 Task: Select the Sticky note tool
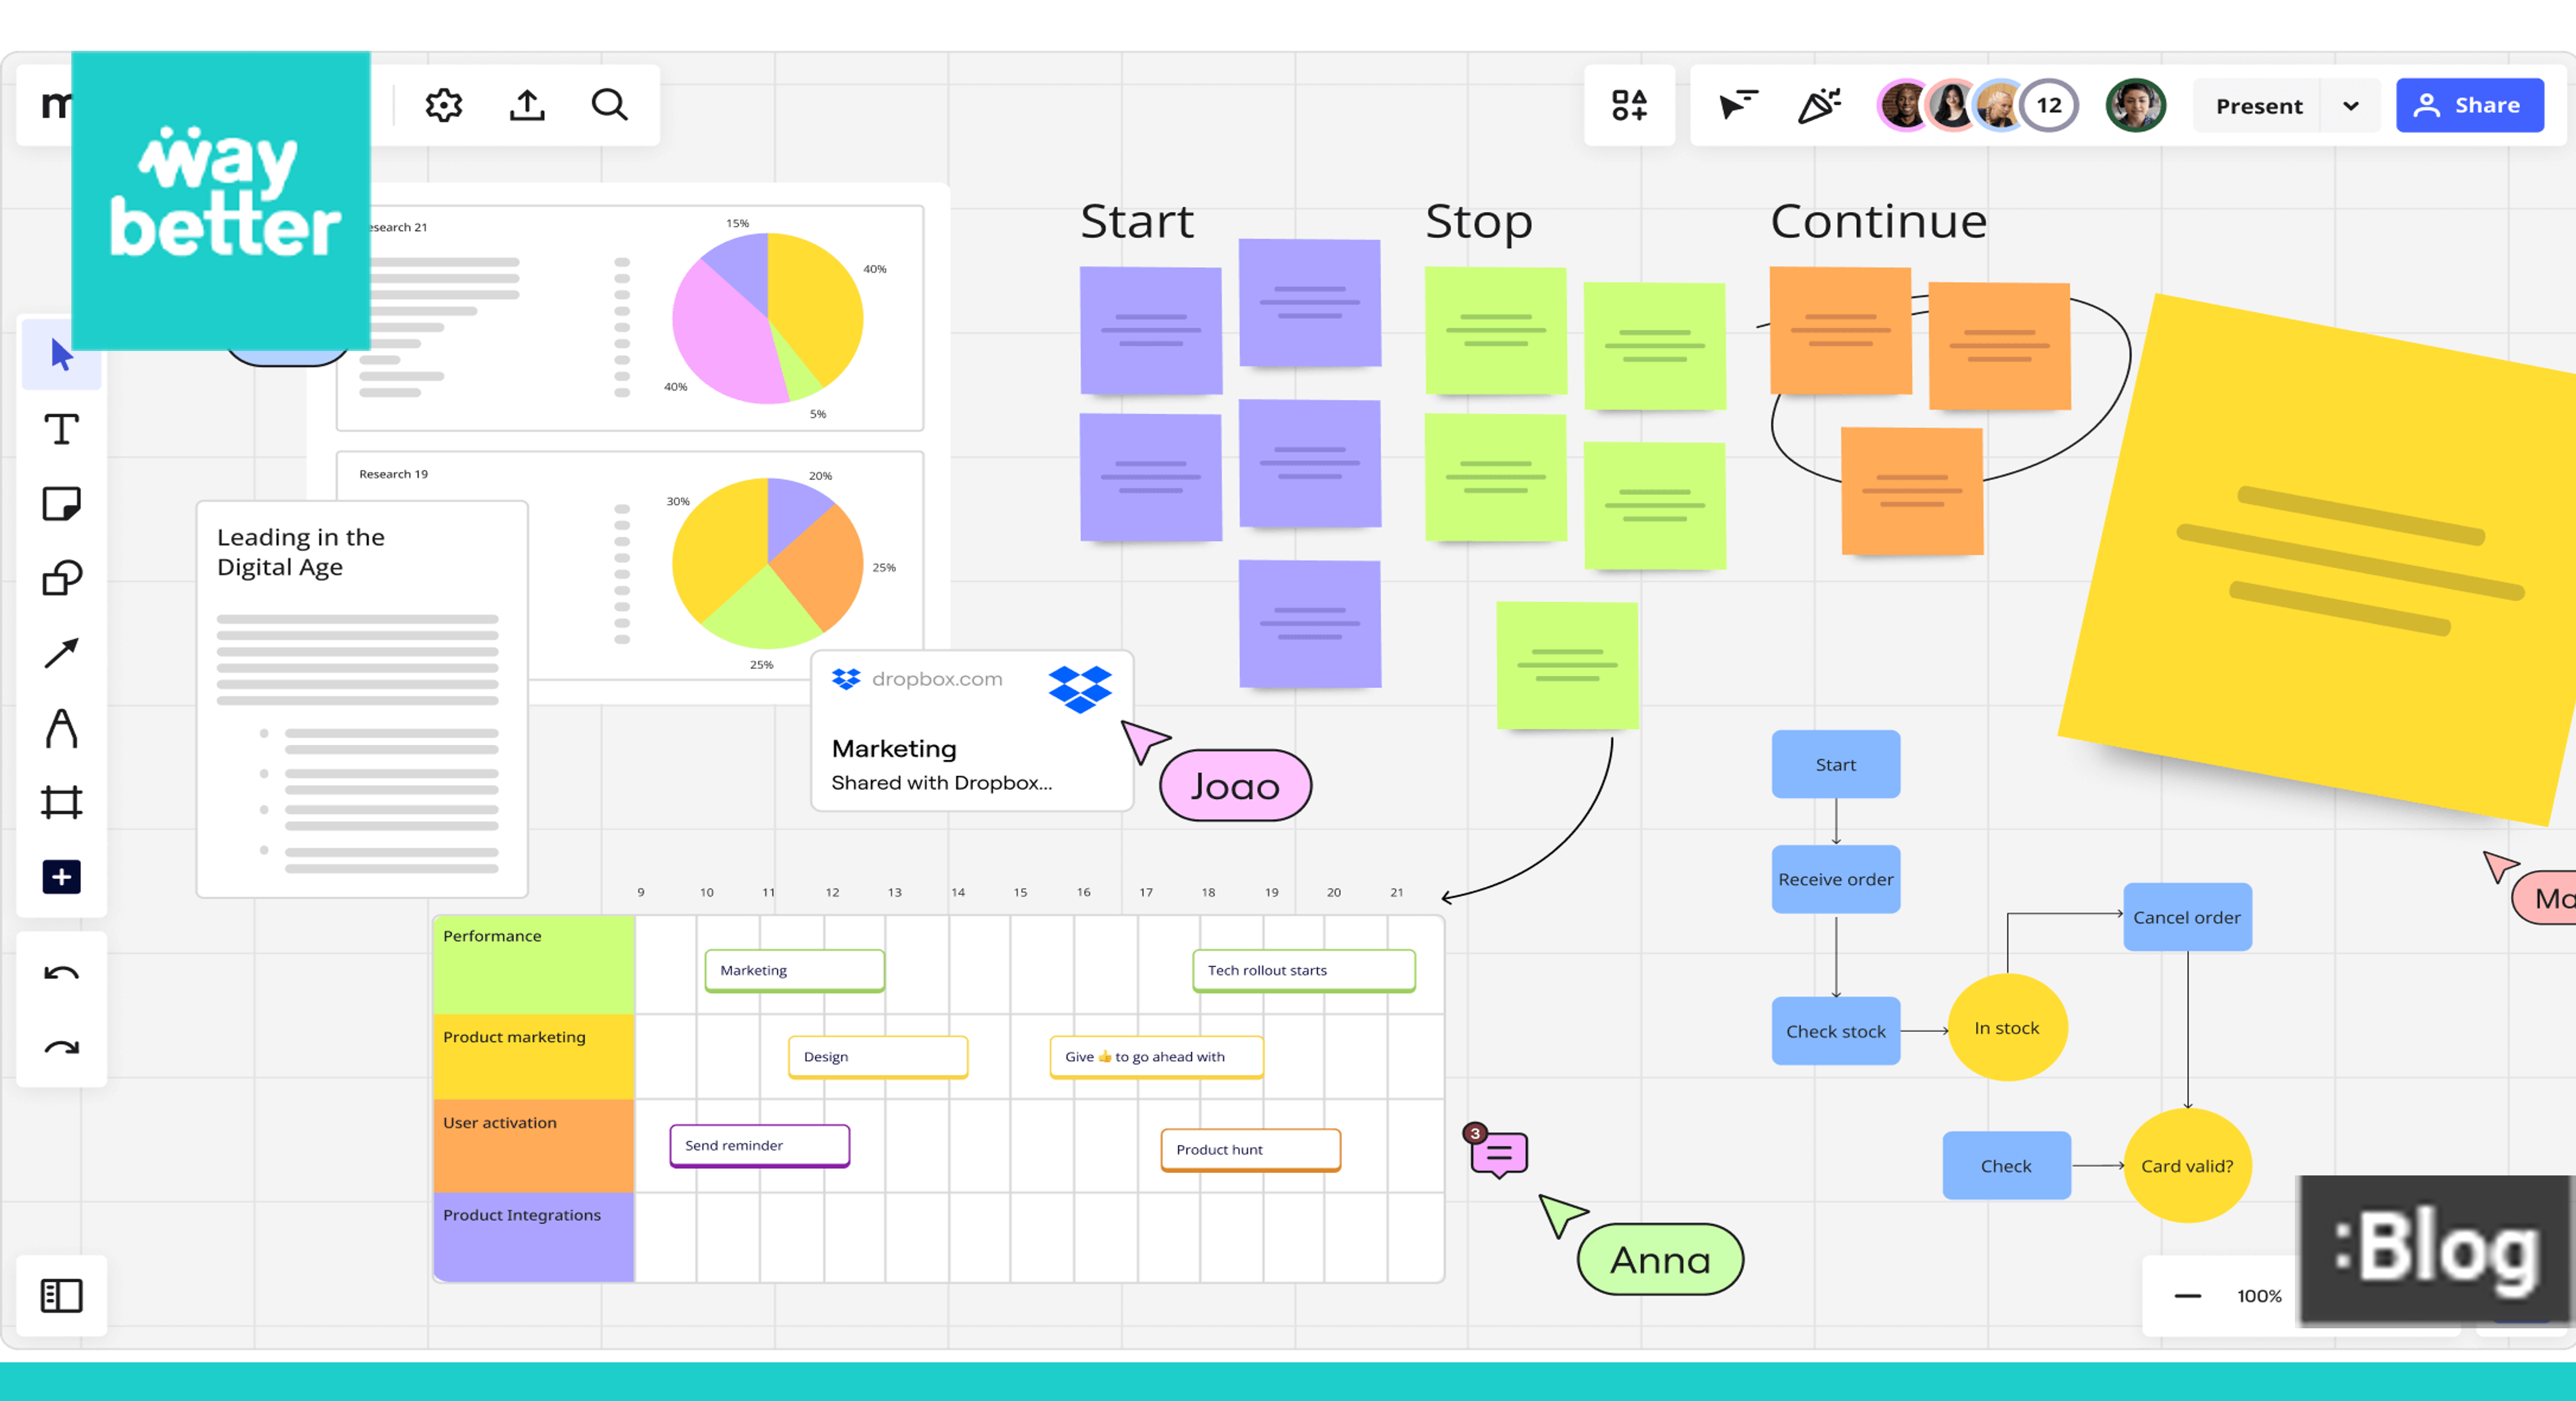[61, 504]
